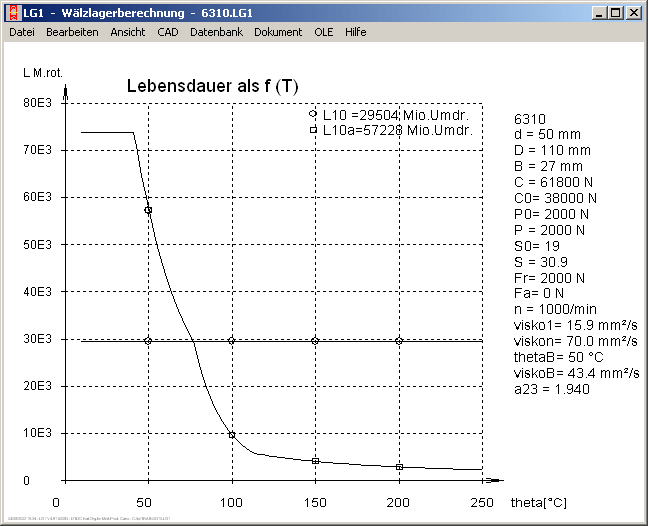
Task: Select the L10a square data point at 100°C
Action: tap(232, 435)
